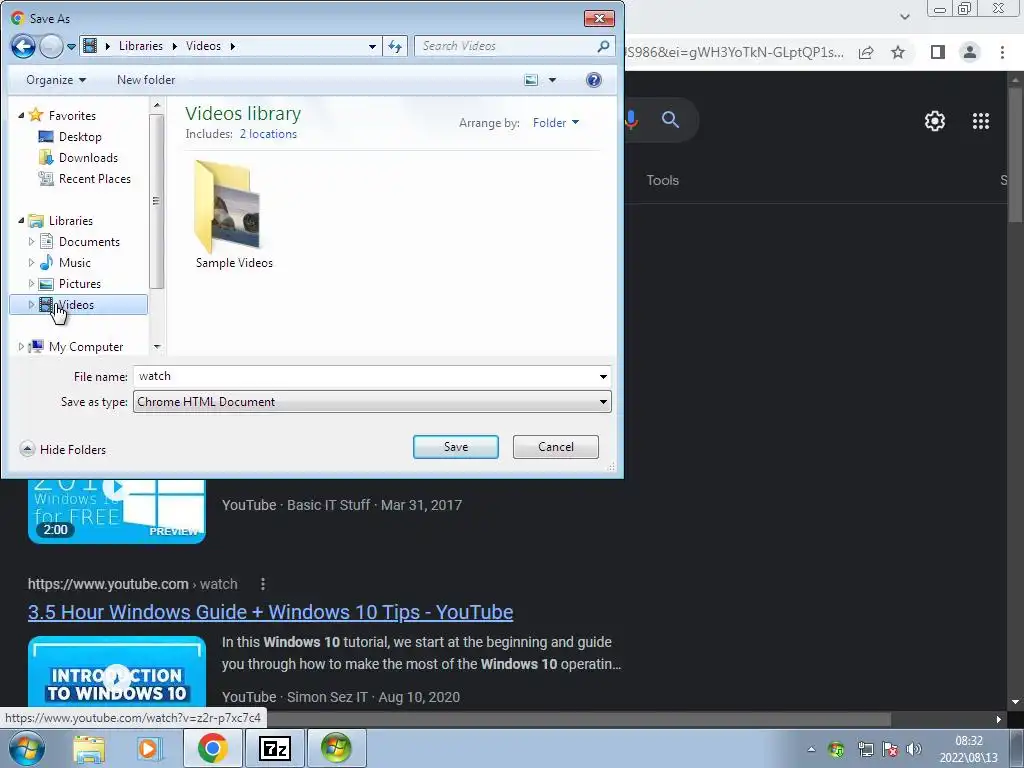Viewport: 1024px width, 768px height.
Task: Click the Google voice search microphone
Action: 632,120
